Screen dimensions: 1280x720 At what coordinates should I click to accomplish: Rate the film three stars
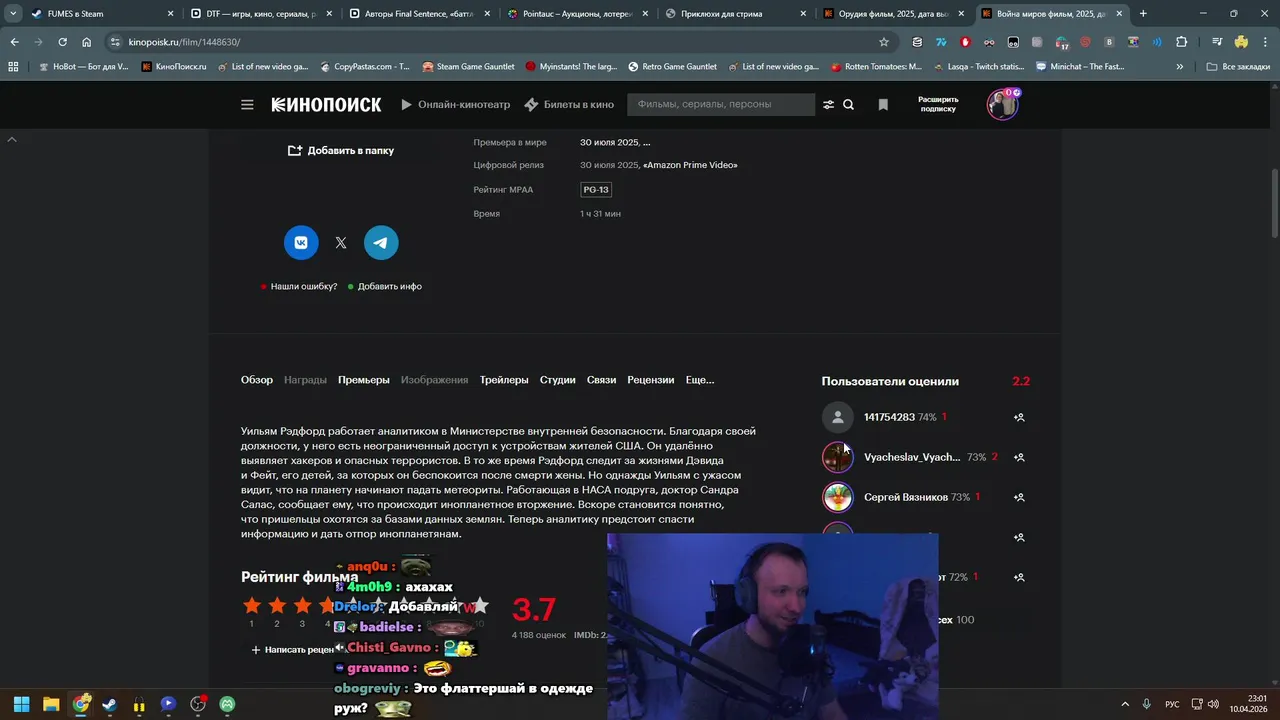[302, 605]
